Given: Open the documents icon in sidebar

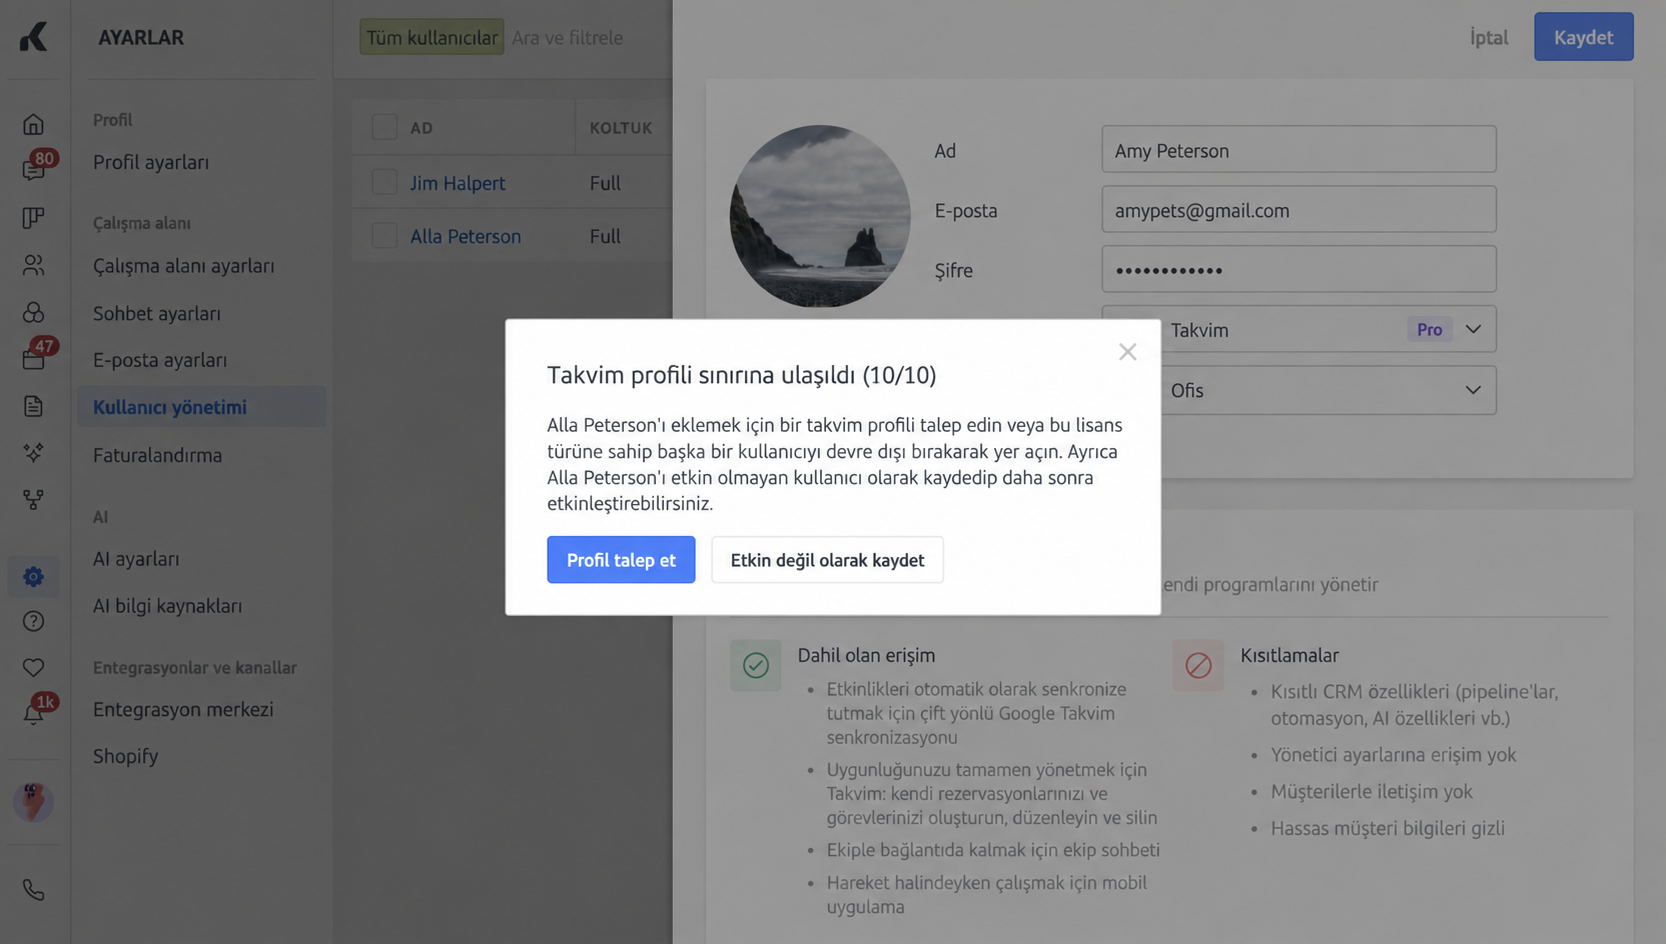Looking at the screenshot, I should [33, 406].
